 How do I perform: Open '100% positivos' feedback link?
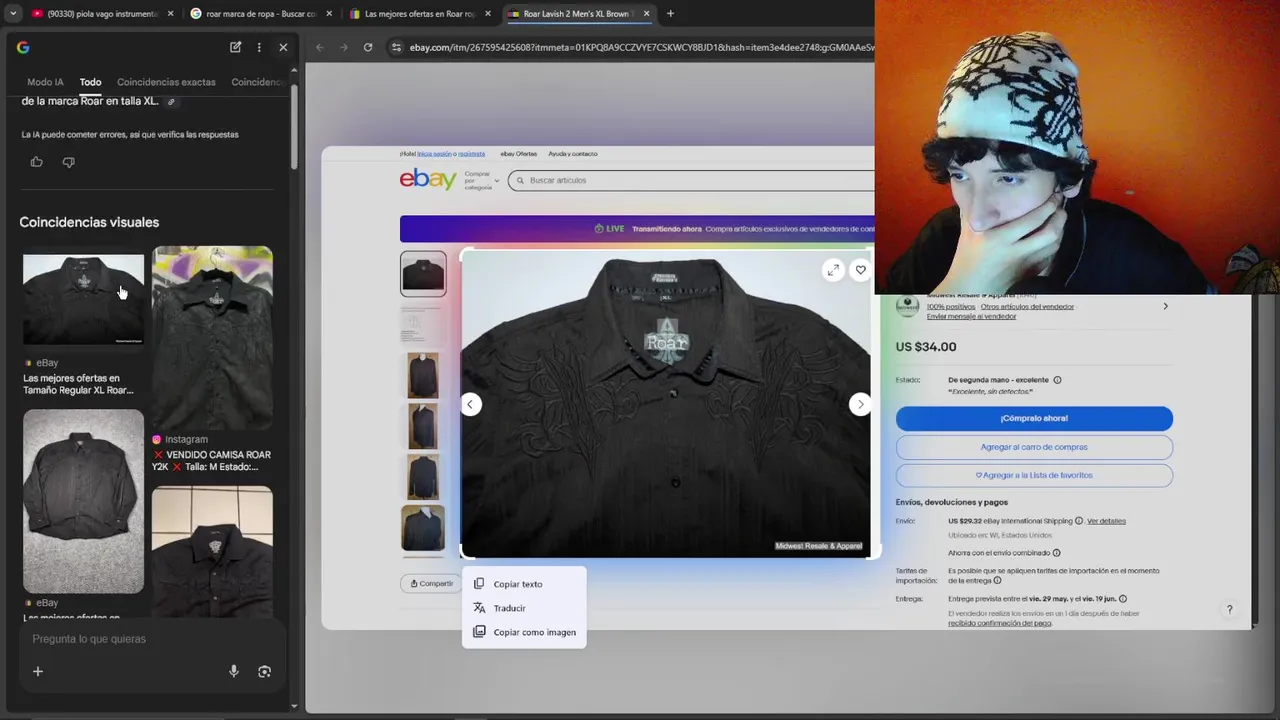950,306
